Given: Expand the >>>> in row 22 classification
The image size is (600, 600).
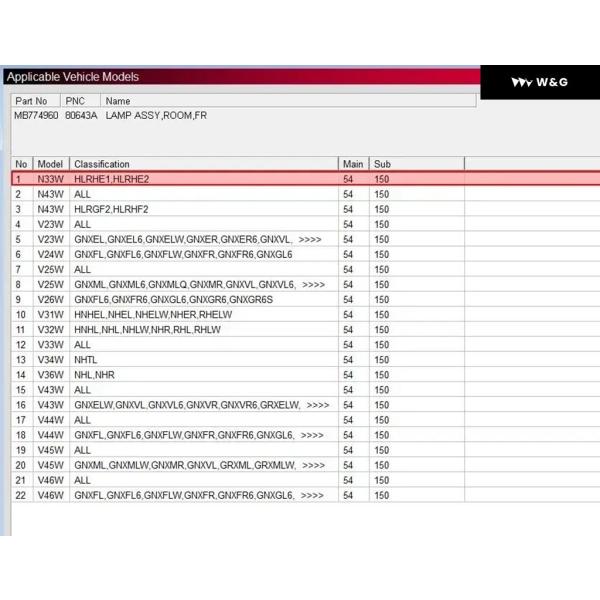Looking at the screenshot, I should pyautogui.click(x=311, y=495).
